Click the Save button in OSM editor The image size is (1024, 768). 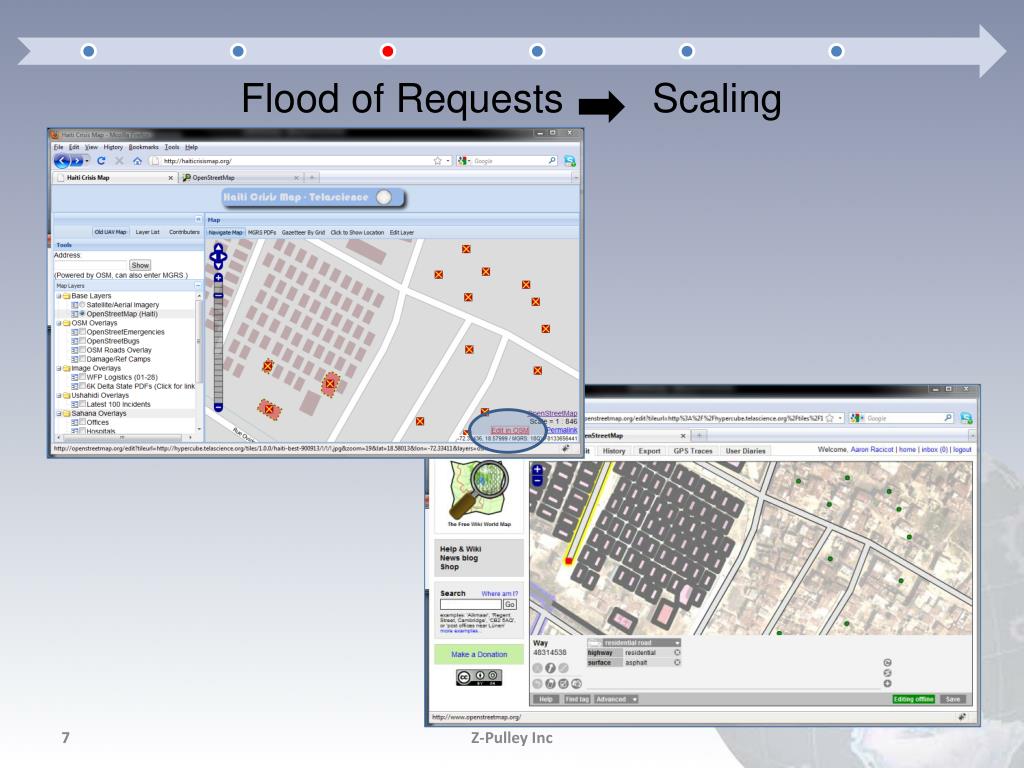[x=953, y=699]
